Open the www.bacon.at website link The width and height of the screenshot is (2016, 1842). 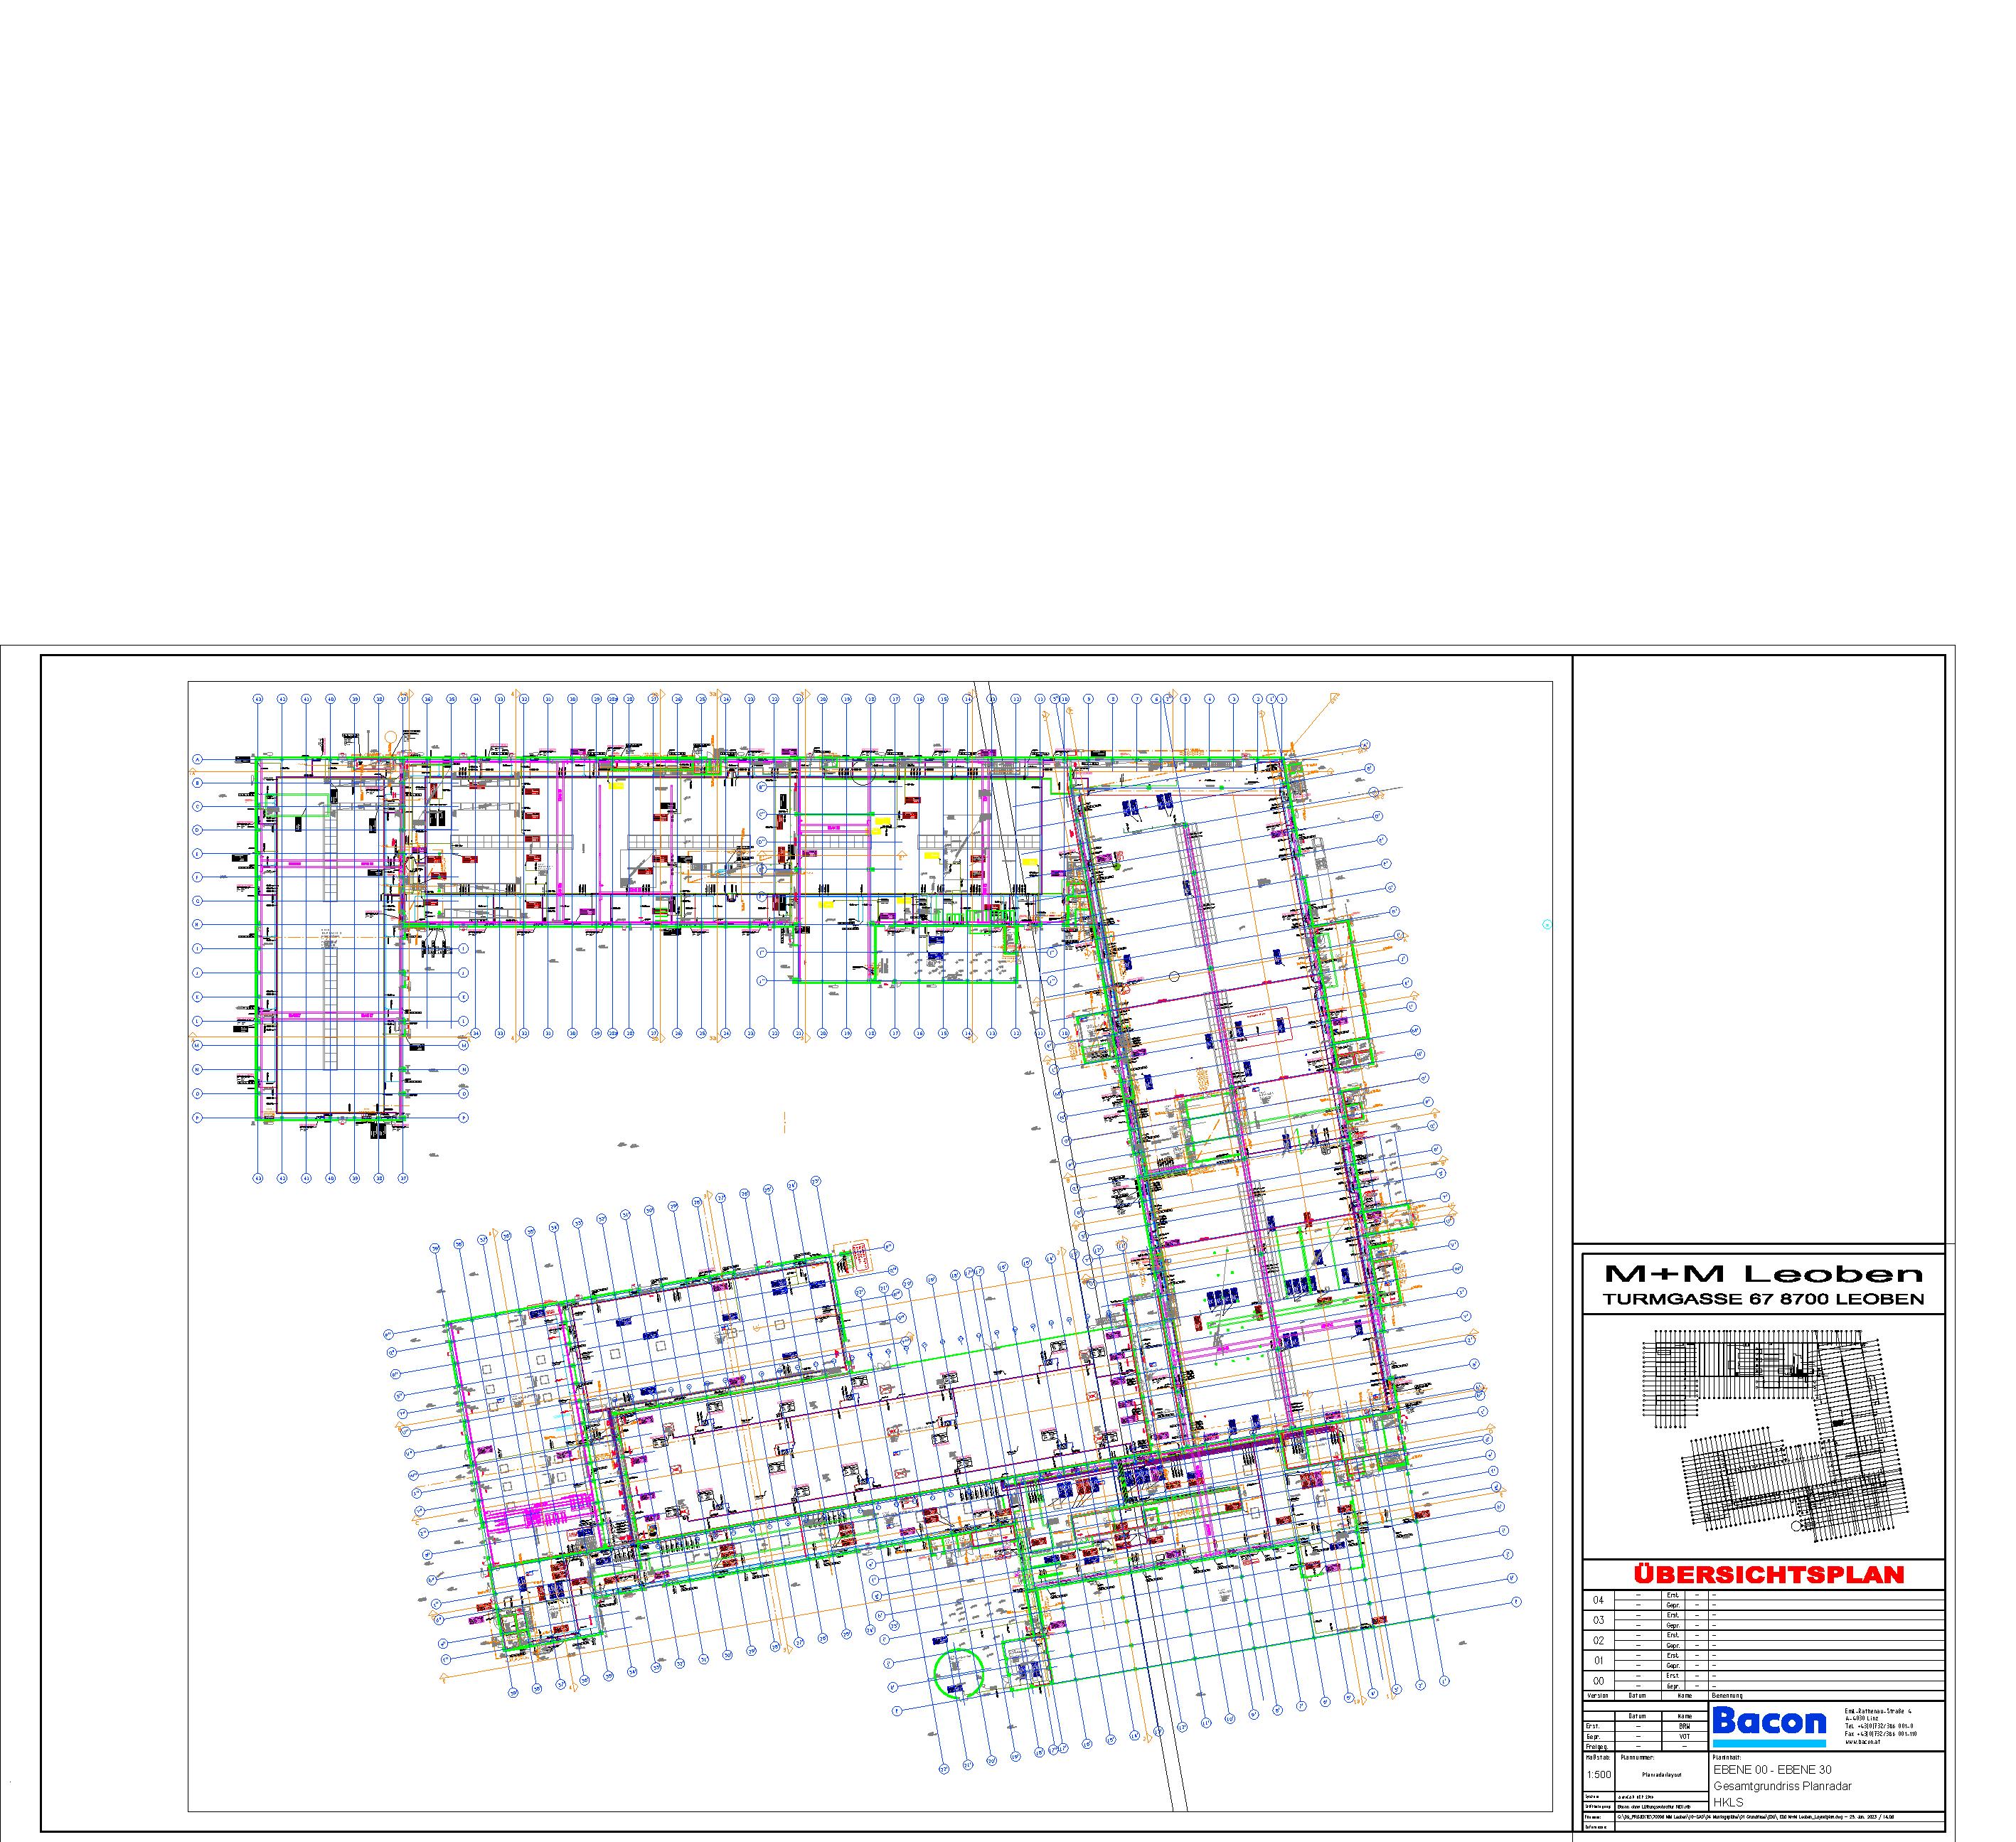click(x=1863, y=1741)
